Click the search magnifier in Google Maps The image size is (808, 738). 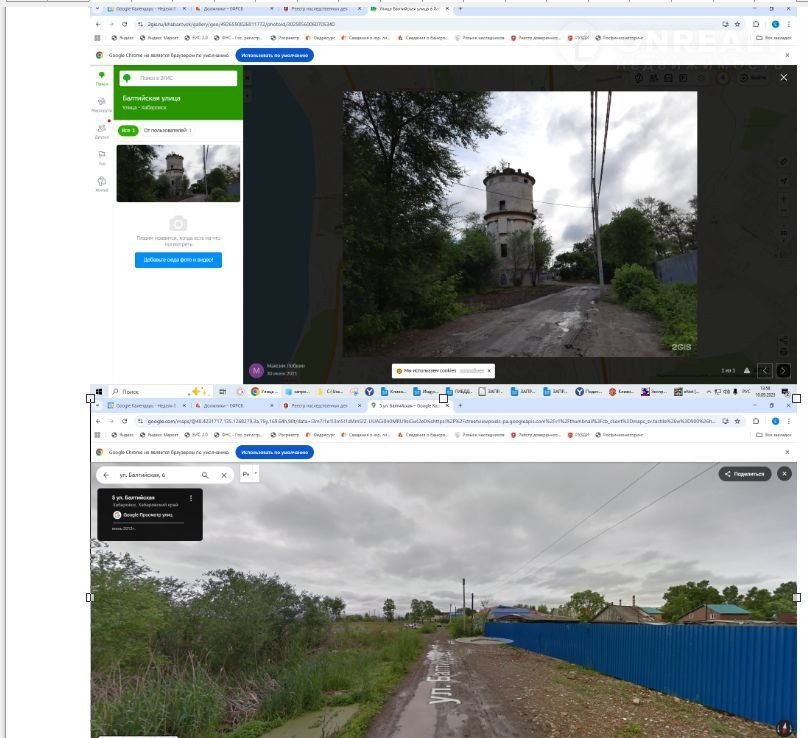205,475
